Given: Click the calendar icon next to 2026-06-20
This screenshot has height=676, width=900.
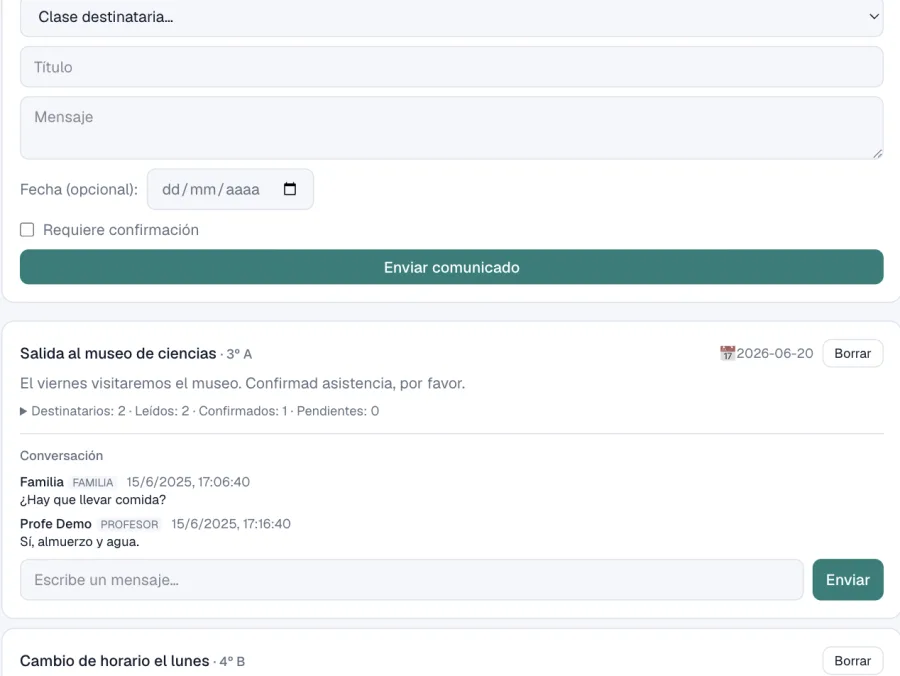Looking at the screenshot, I should click(727, 353).
